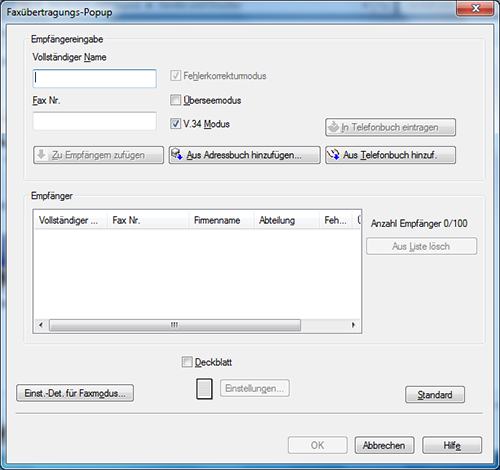Click the right scroll arrow of recipient list
500x470 pixels.
pyautogui.click(x=353, y=325)
